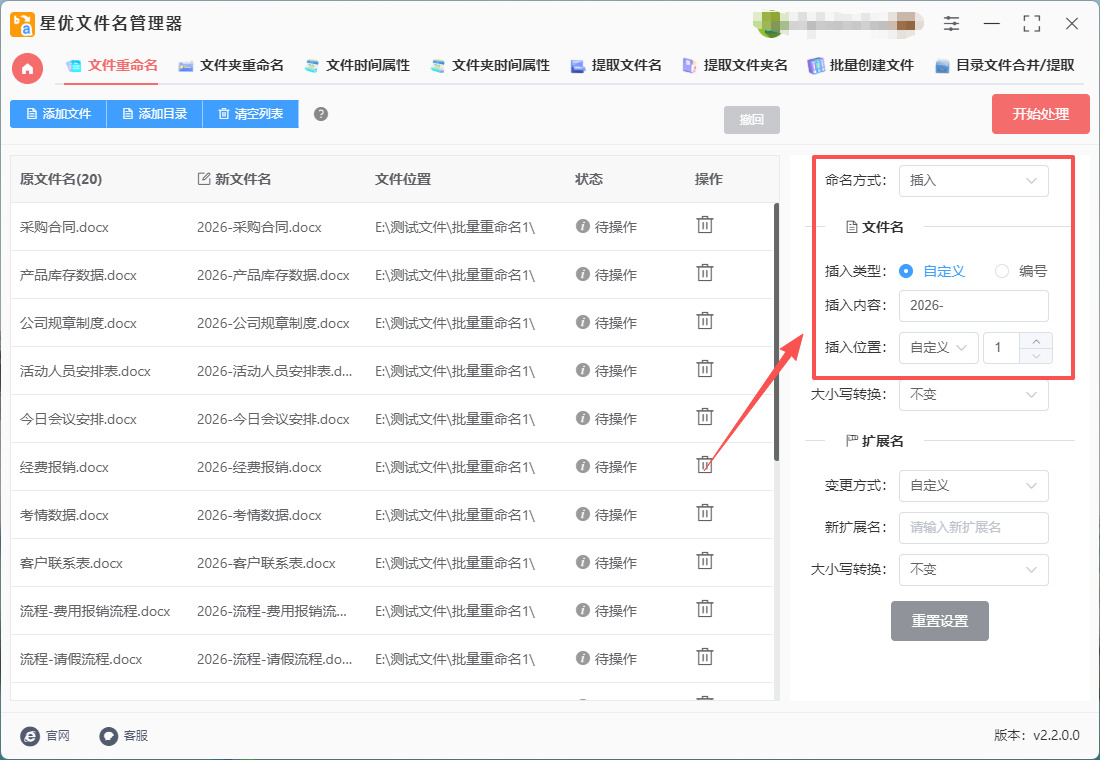Open extension 大小写转换 dropdown
The width and height of the screenshot is (1100, 760).
(974, 570)
